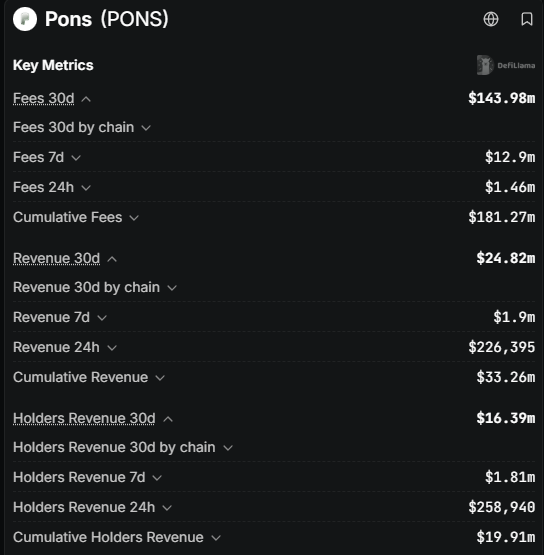
Task: Expand the Fees 7d row chevron
Action: click(x=76, y=158)
